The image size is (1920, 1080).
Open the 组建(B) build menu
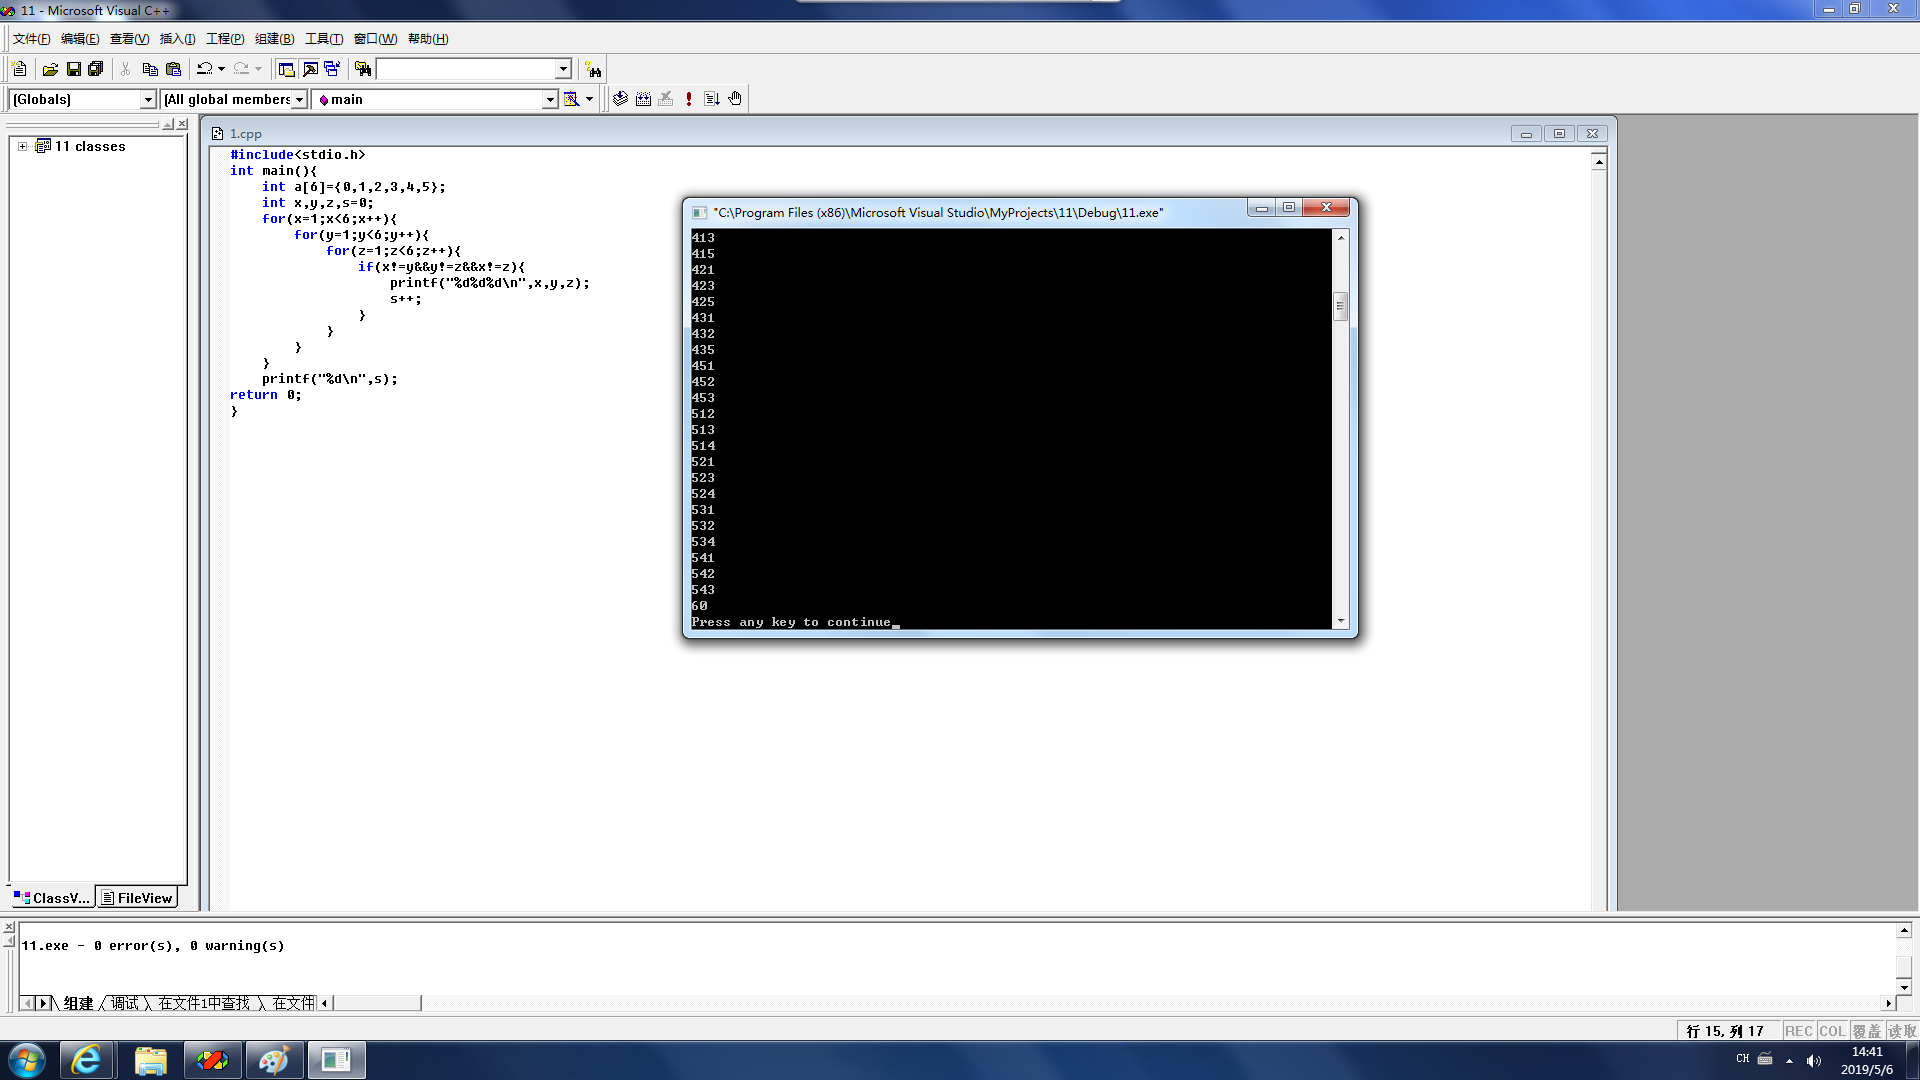(274, 39)
